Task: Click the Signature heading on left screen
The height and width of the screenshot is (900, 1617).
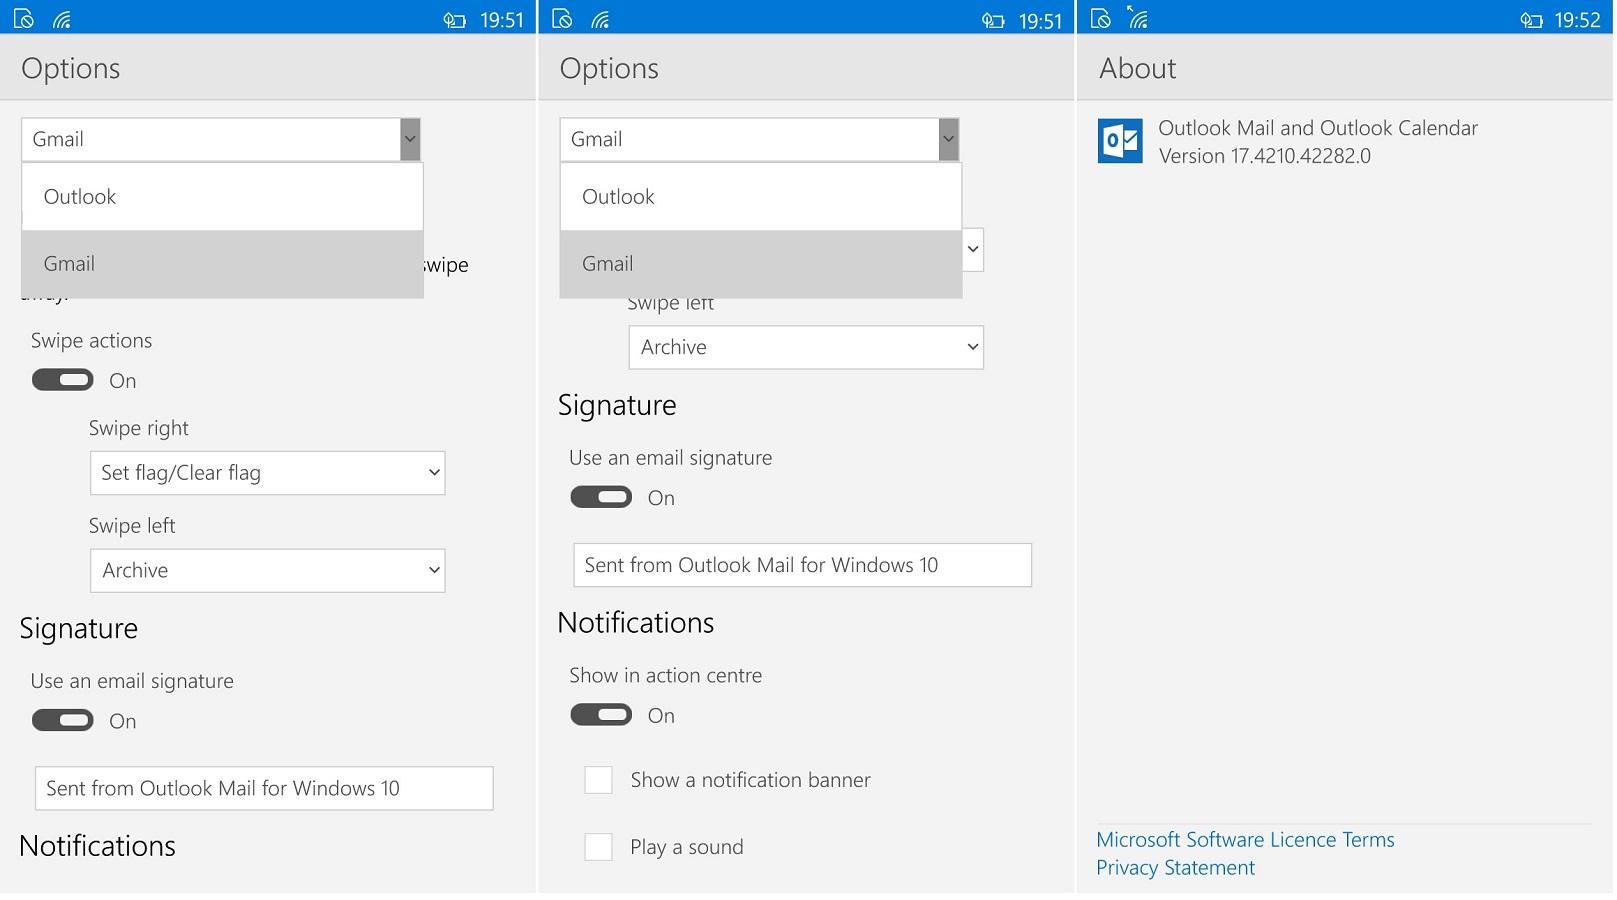Action: point(79,628)
